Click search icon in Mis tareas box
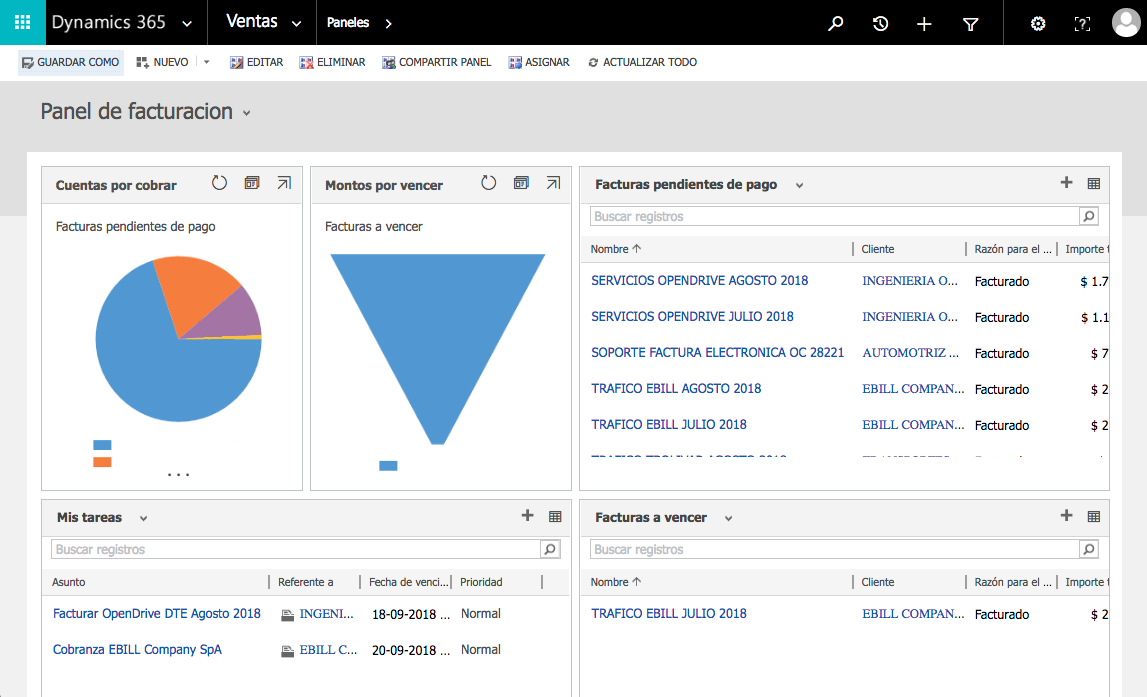The height and width of the screenshot is (697, 1147). click(550, 549)
